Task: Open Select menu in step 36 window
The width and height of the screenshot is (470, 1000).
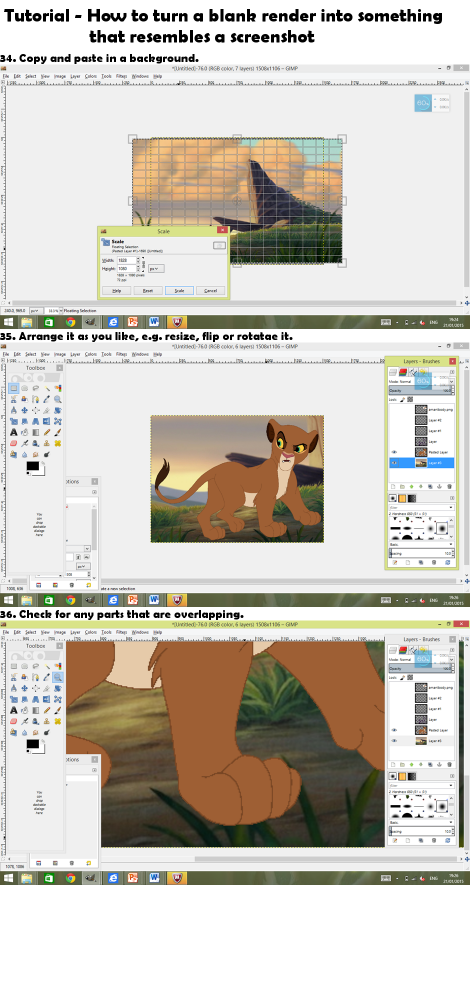Action: pyautogui.click(x=31, y=632)
